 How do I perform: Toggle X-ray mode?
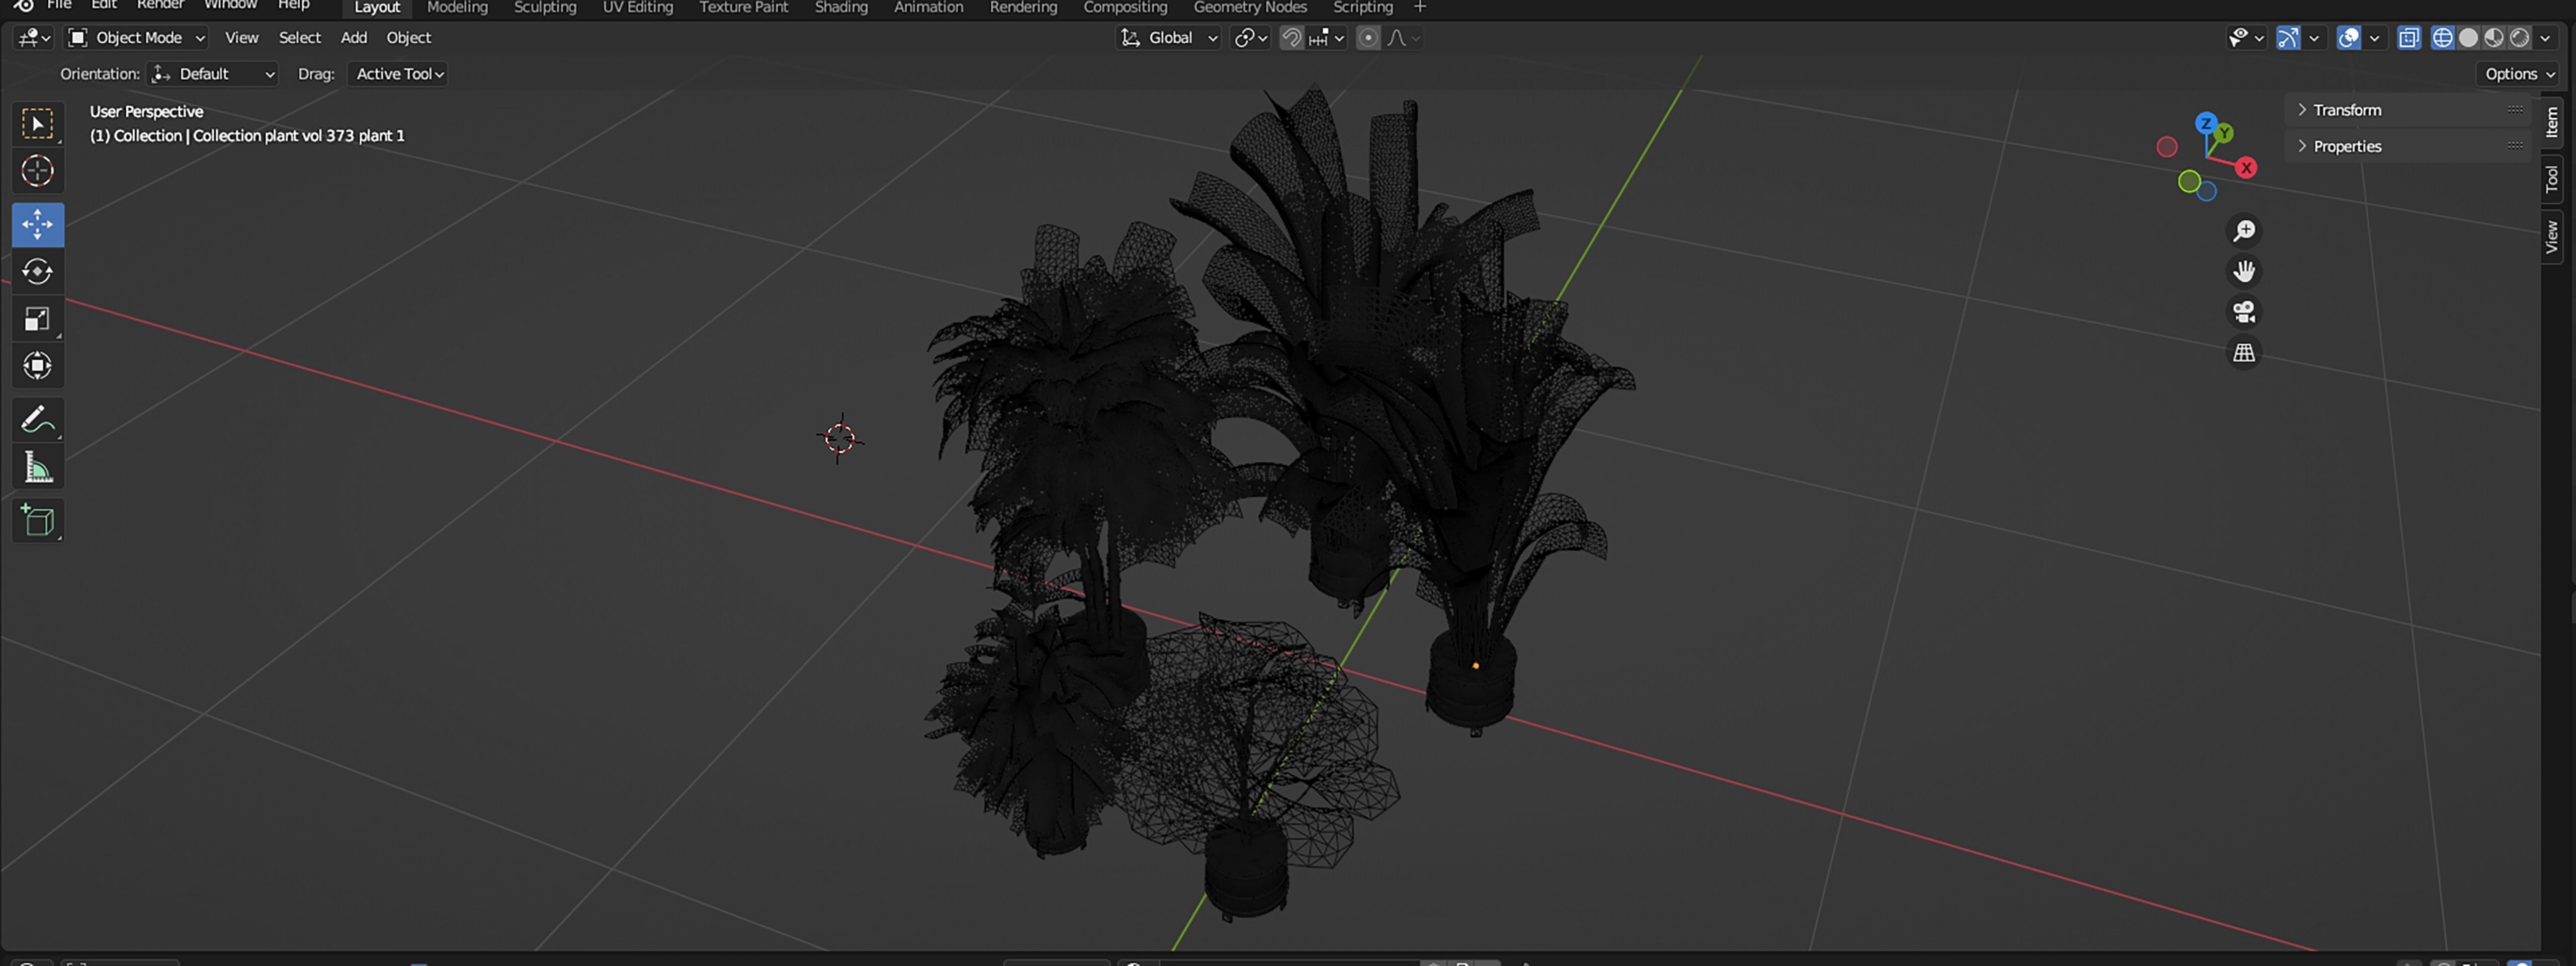(2409, 38)
